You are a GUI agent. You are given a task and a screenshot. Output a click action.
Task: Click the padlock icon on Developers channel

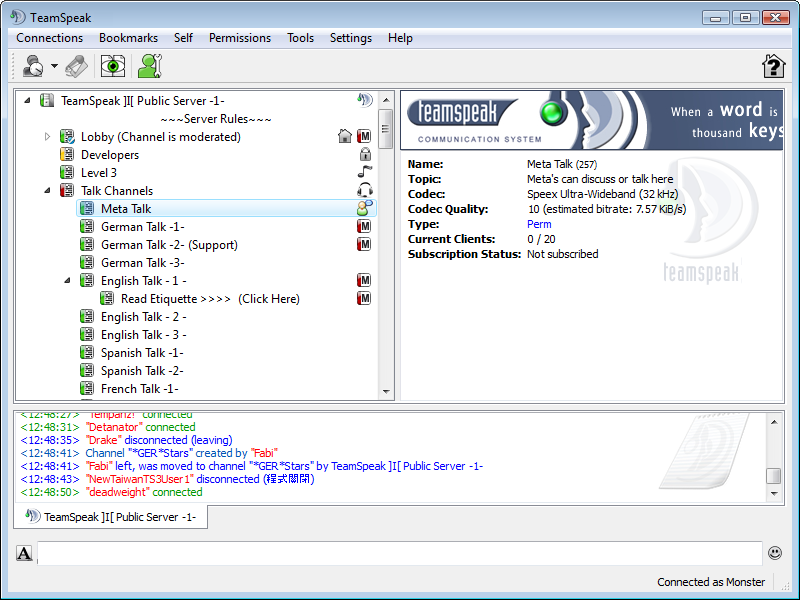[365, 154]
